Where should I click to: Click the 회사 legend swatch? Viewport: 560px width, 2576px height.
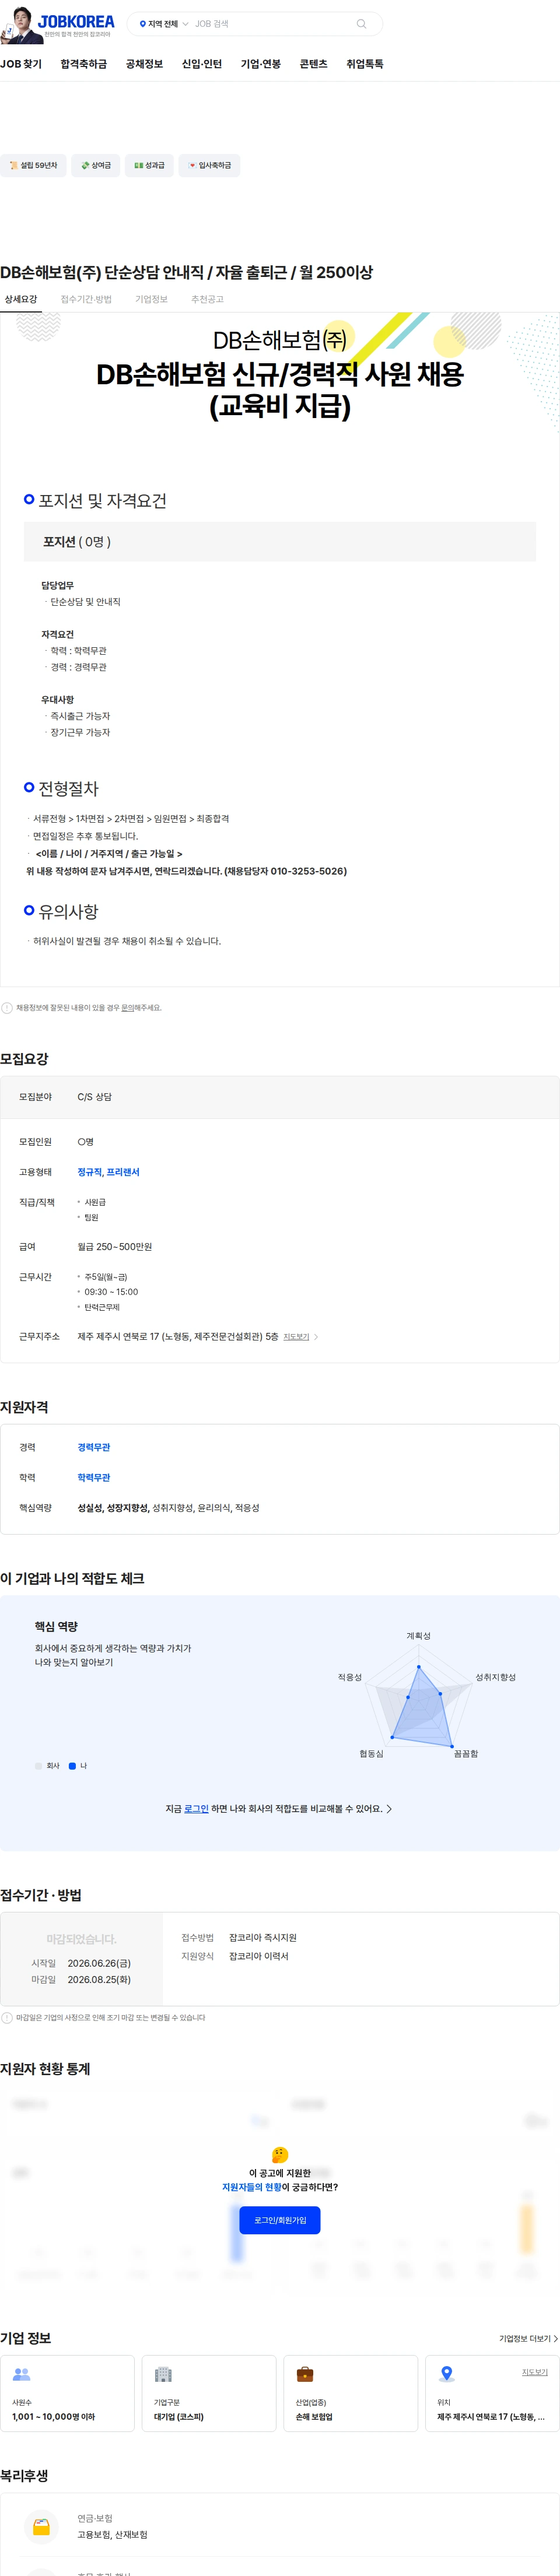tap(39, 1766)
